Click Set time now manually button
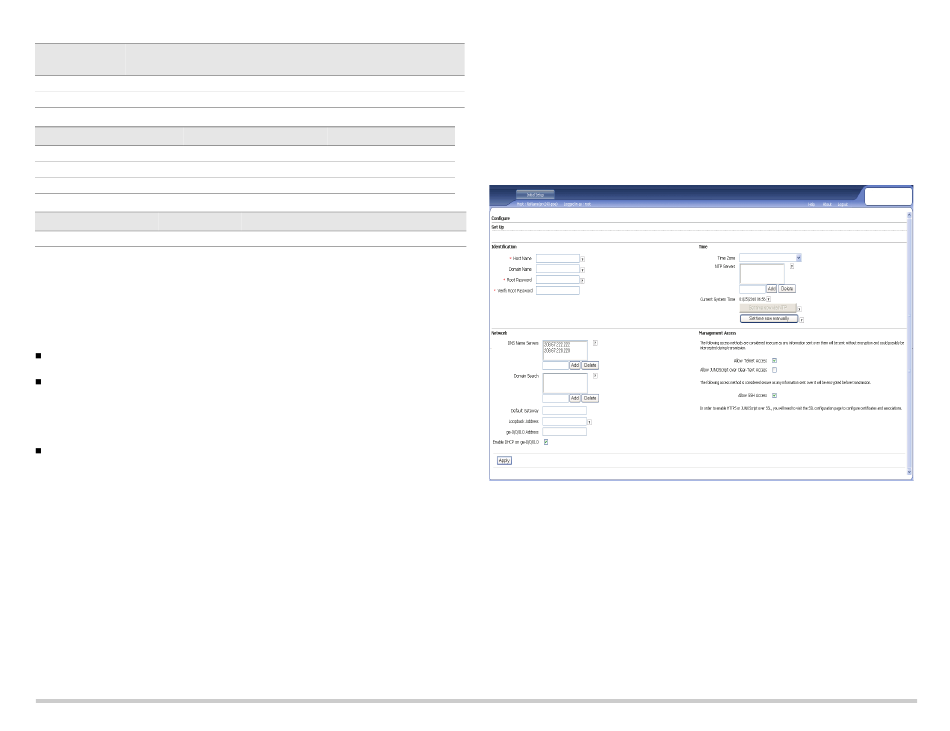This screenshot has width=950, height=731. [x=769, y=319]
